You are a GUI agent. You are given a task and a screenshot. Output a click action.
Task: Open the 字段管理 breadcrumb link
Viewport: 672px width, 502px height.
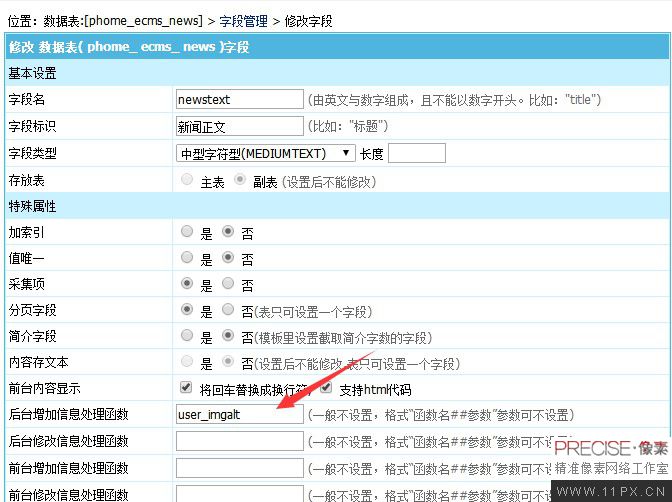click(243, 21)
